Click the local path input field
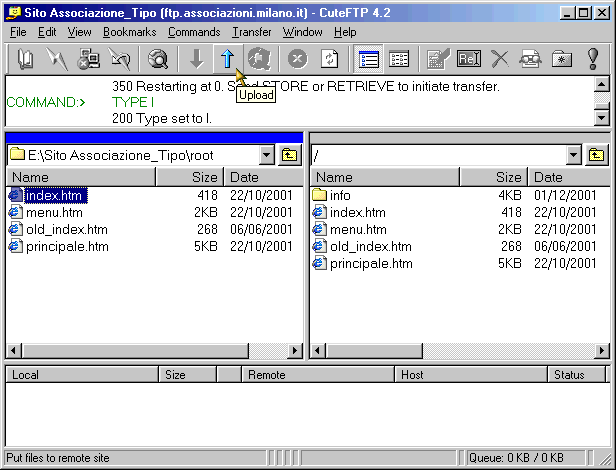Image resolution: width=616 pixels, height=470 pixels. pos(134,155)
